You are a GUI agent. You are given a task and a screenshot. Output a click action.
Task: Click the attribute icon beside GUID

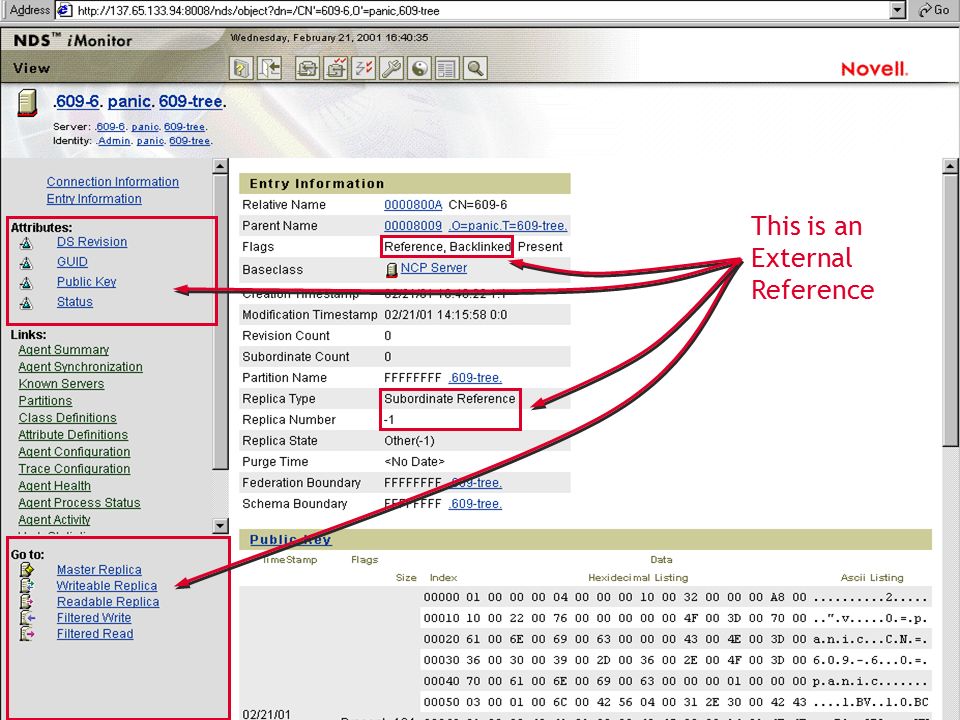(x=26, y=263)
